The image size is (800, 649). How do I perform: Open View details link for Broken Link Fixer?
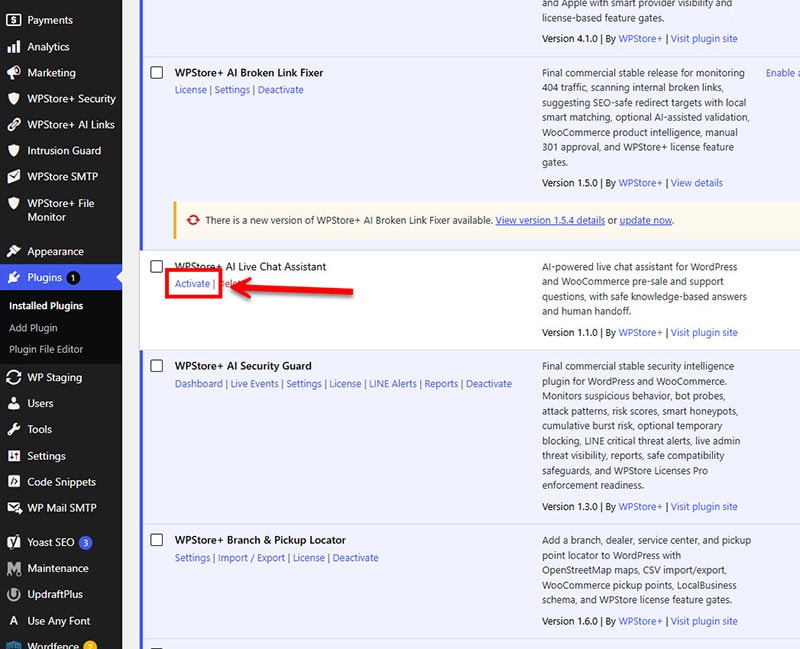click(696, 183)
